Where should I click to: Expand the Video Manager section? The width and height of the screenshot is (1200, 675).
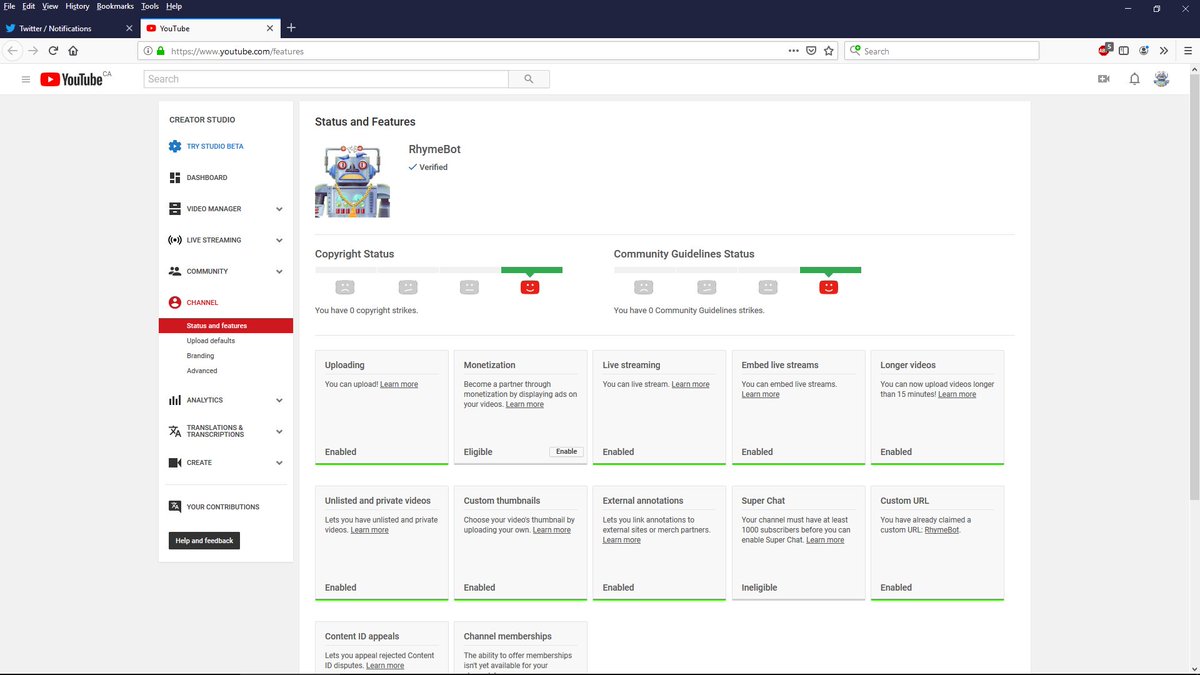pos(279,209)
